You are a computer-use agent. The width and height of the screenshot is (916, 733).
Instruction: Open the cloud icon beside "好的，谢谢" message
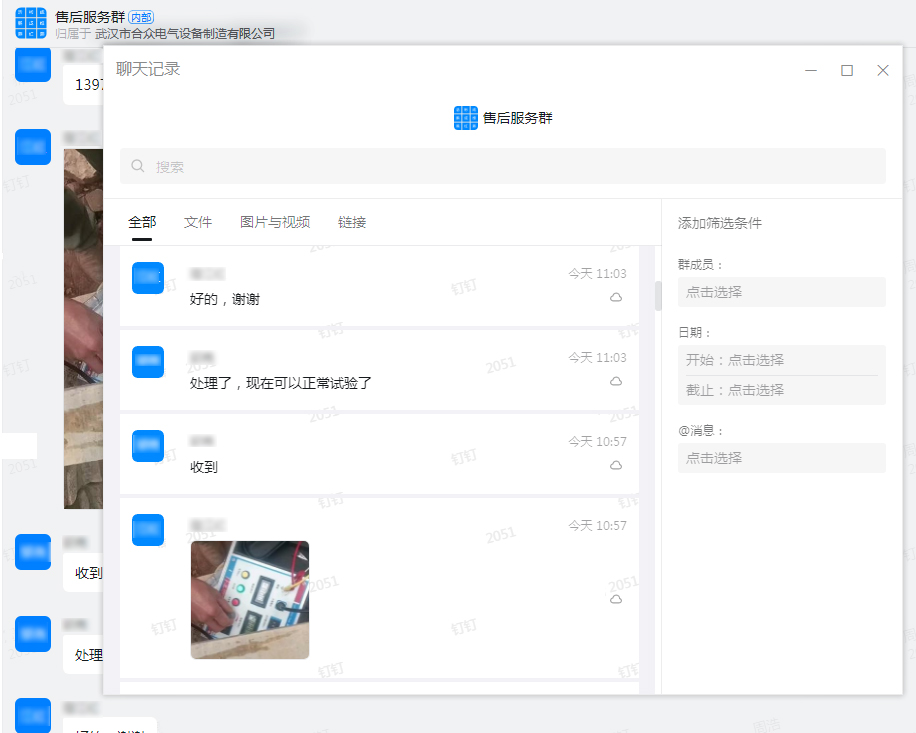(x=616, y=297)
